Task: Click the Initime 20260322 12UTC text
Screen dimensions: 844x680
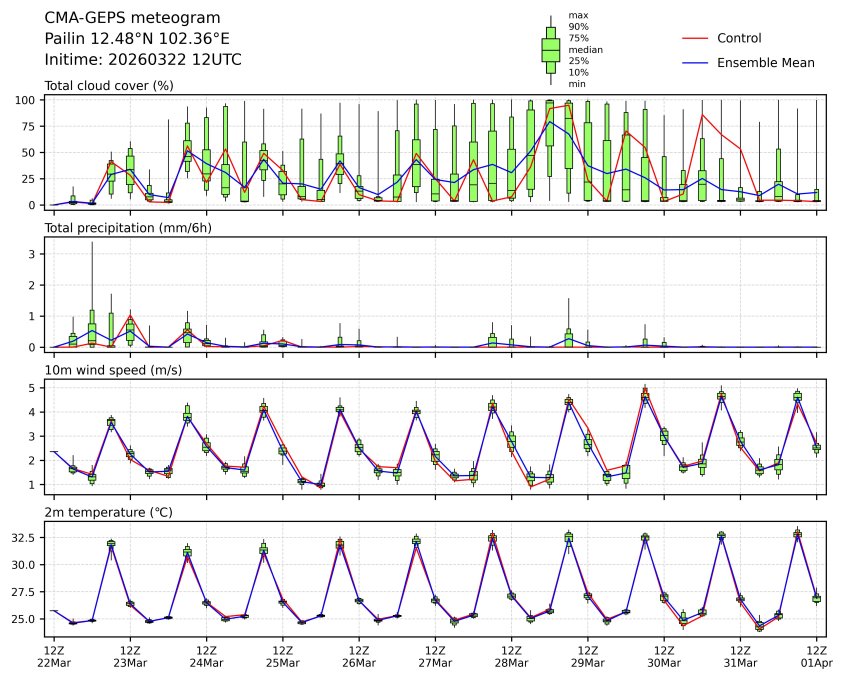Action: [x=143, y=59]
